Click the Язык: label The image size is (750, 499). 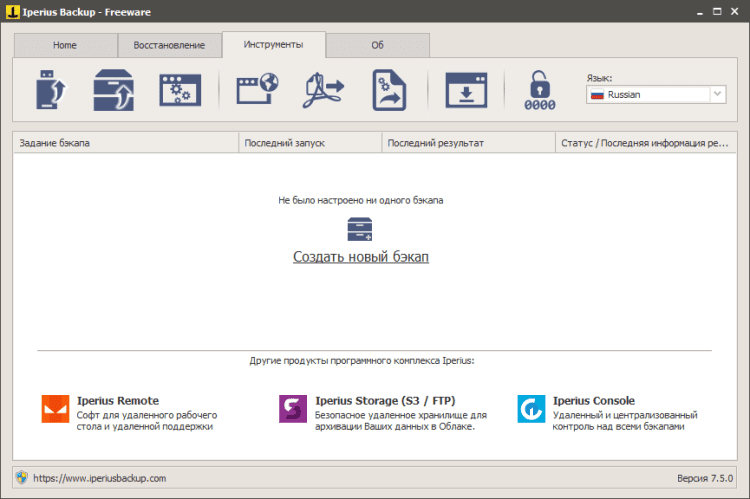click(x=599, y=78)
